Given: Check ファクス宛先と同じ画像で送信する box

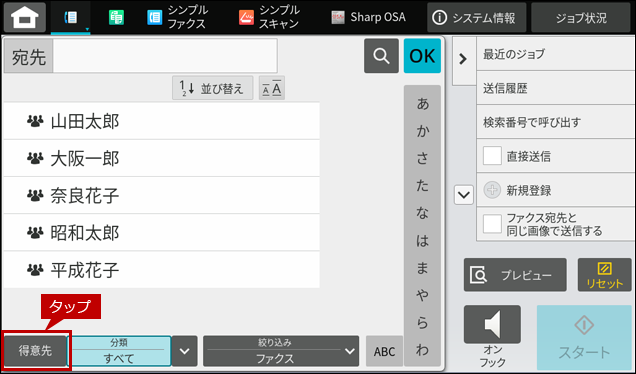Looking at the screenshot, I should (492, 224).
